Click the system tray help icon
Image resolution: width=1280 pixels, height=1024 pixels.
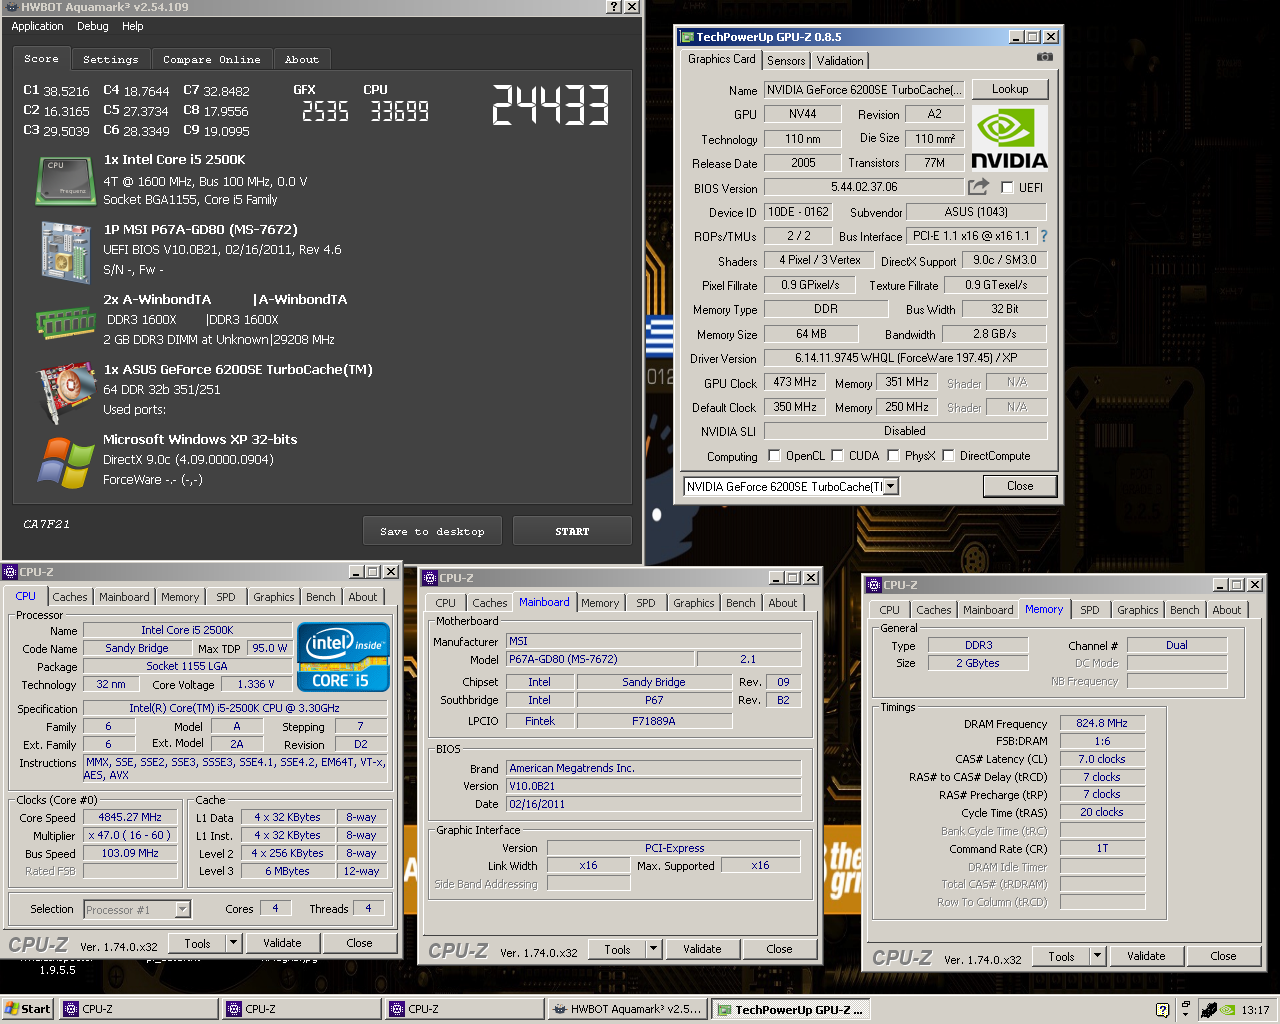(x=1162, y=1010)
